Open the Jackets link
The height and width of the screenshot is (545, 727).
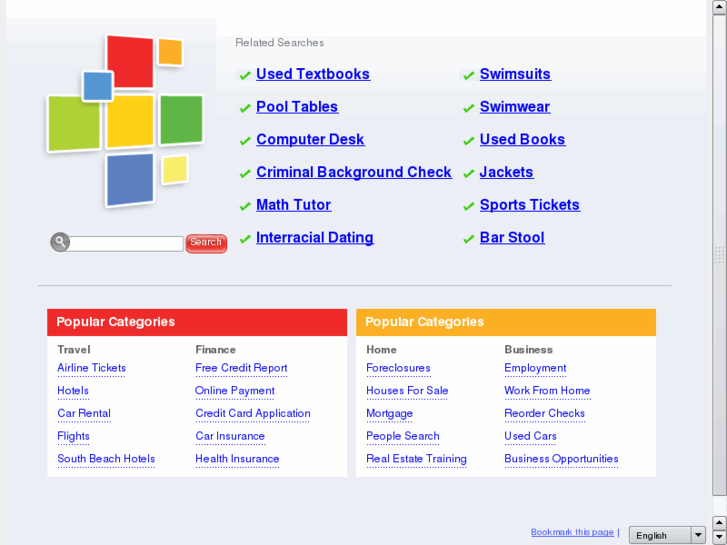506,173
